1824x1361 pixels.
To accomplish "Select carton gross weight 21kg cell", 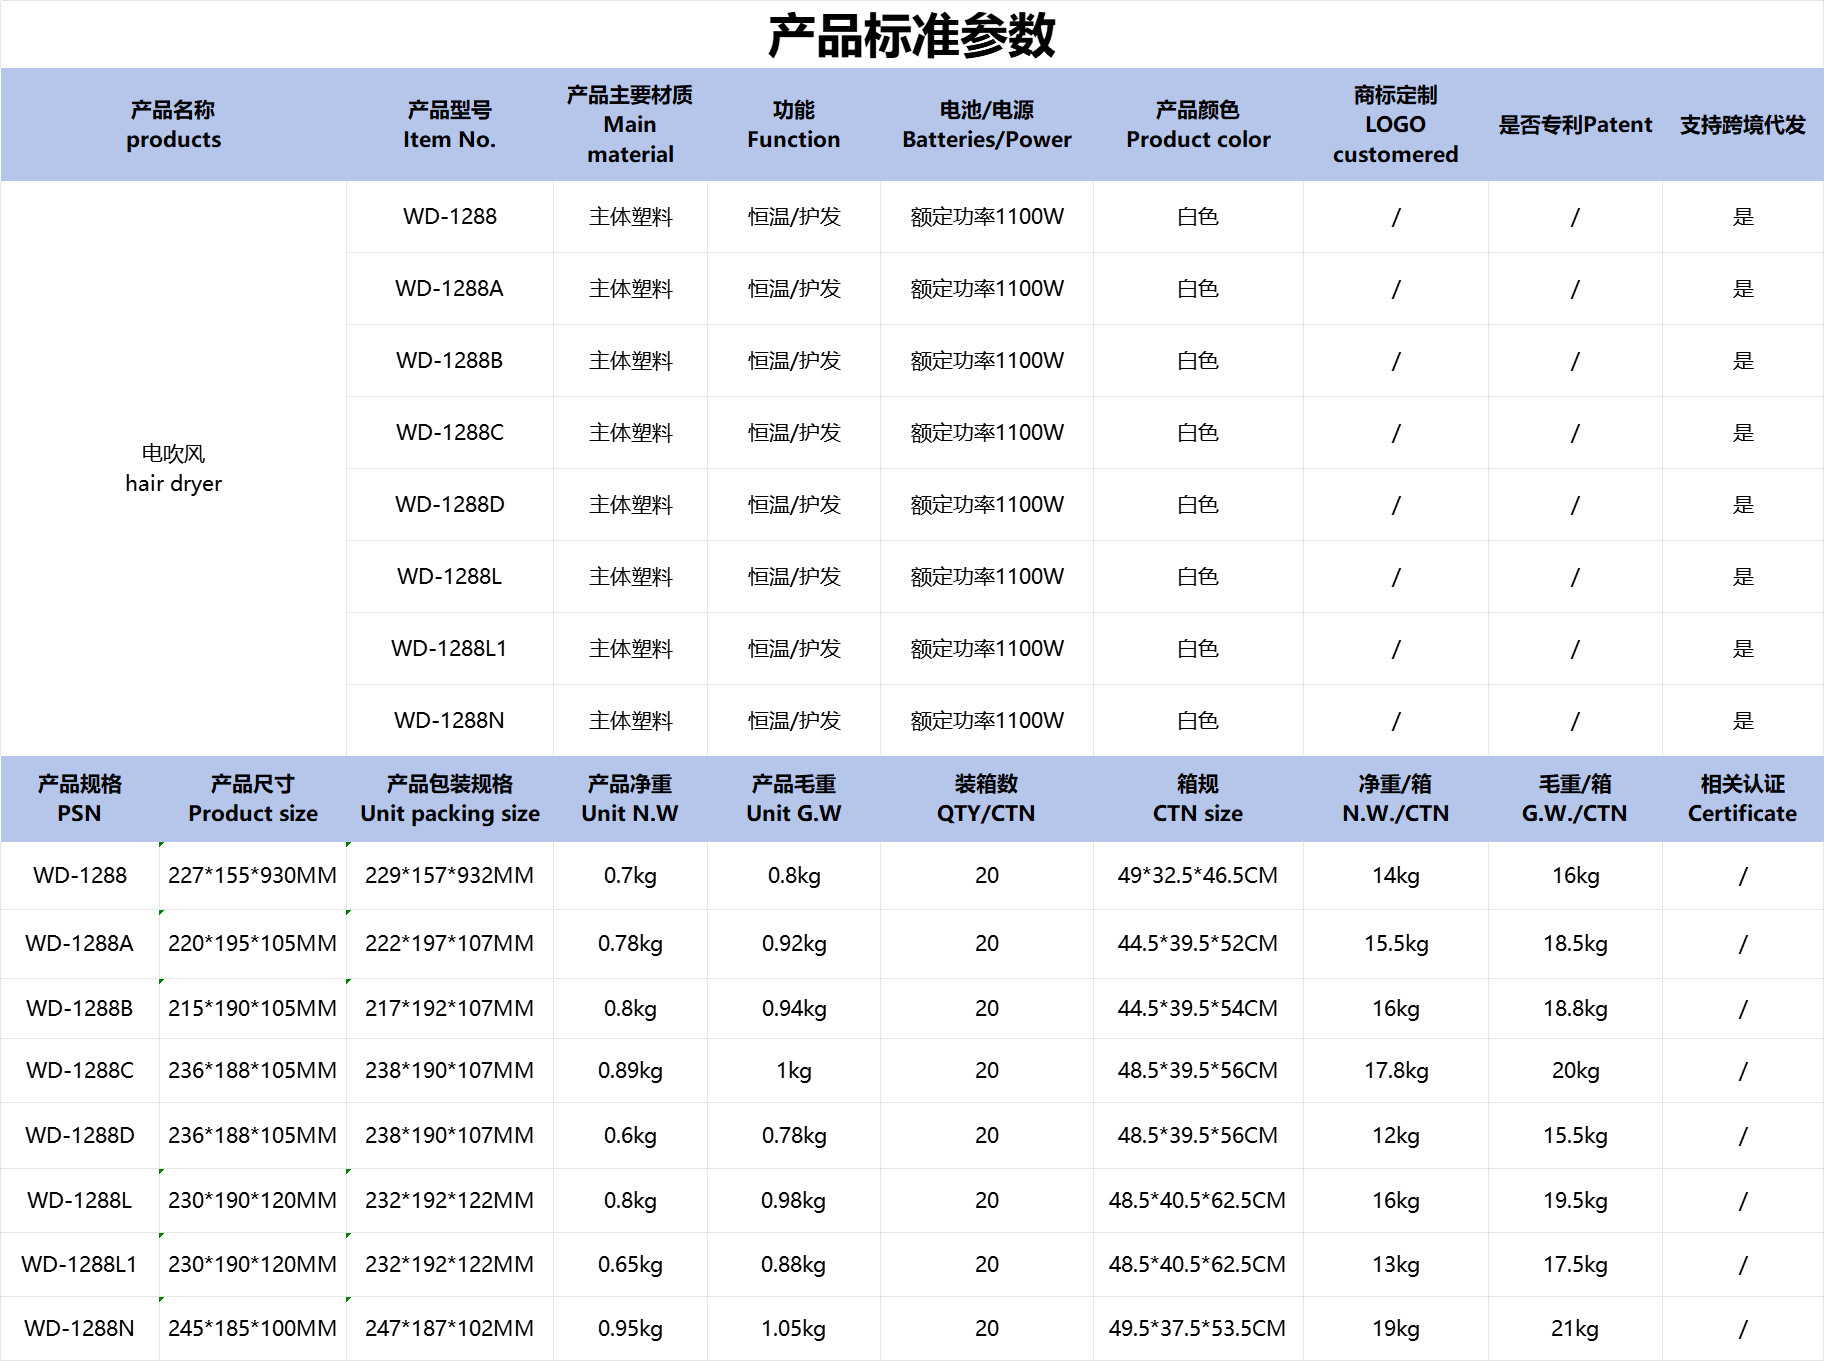I will [1575, 1329].
